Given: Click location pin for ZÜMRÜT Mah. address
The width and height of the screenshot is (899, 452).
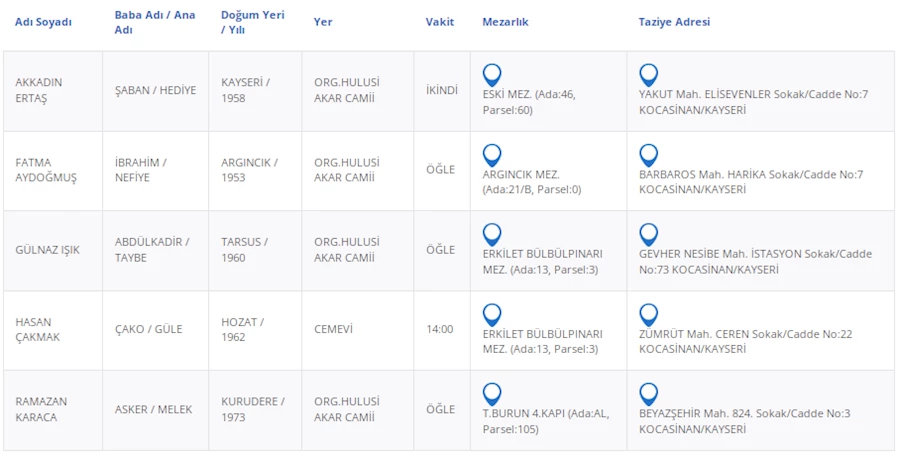Looking at the screenshot, I should coord(649,314).
